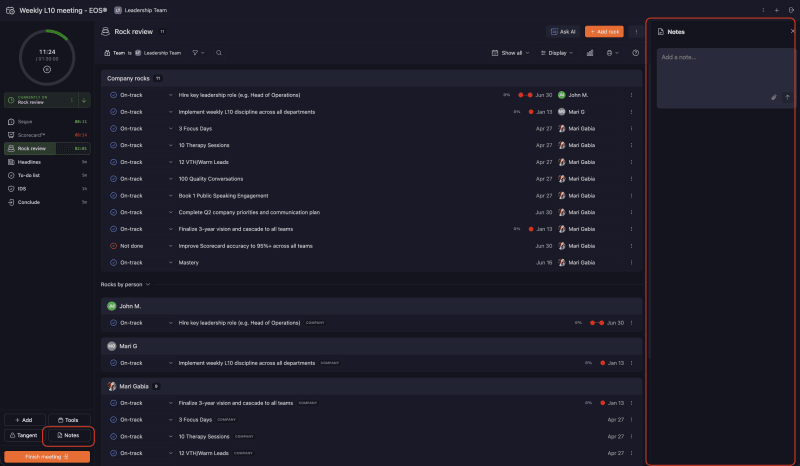
Task: Ask AI about the rocks
Action: point(563,32)
